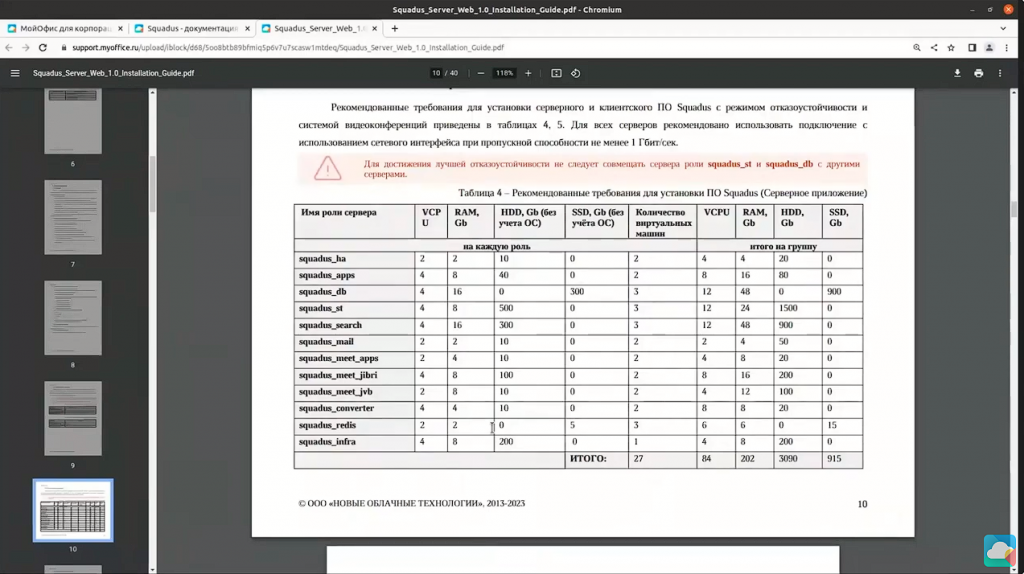This screenshot has height=574, width=1024.
Task: Close the Squadus - документация tab
Action: tap(248, 29)
